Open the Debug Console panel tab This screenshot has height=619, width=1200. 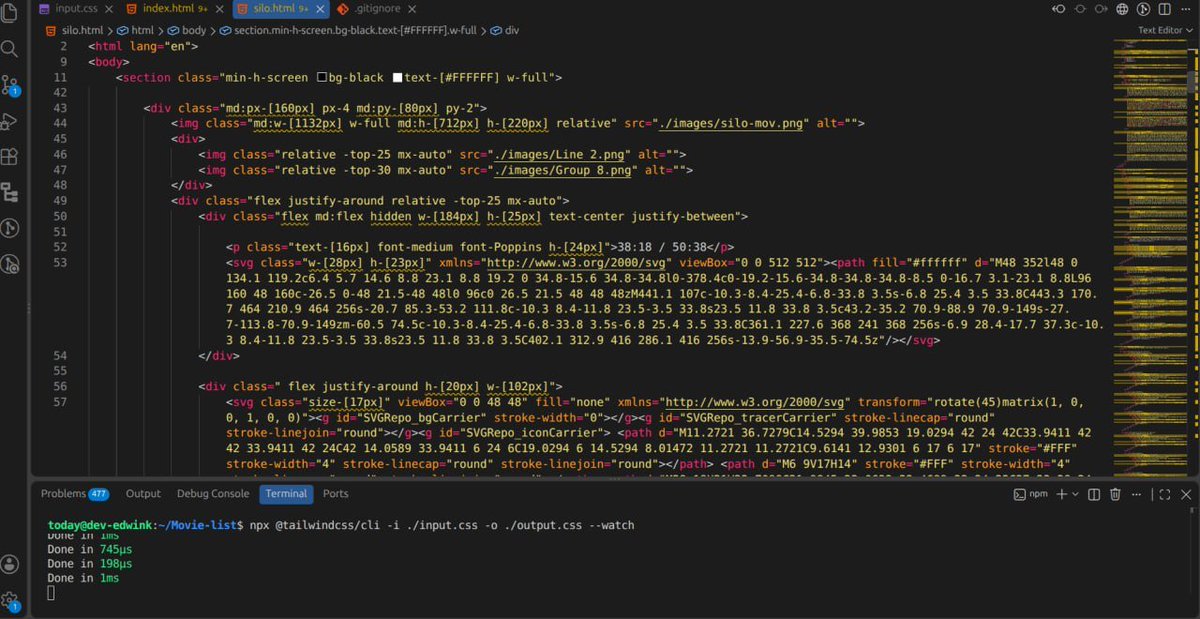(x=213, y=494)
